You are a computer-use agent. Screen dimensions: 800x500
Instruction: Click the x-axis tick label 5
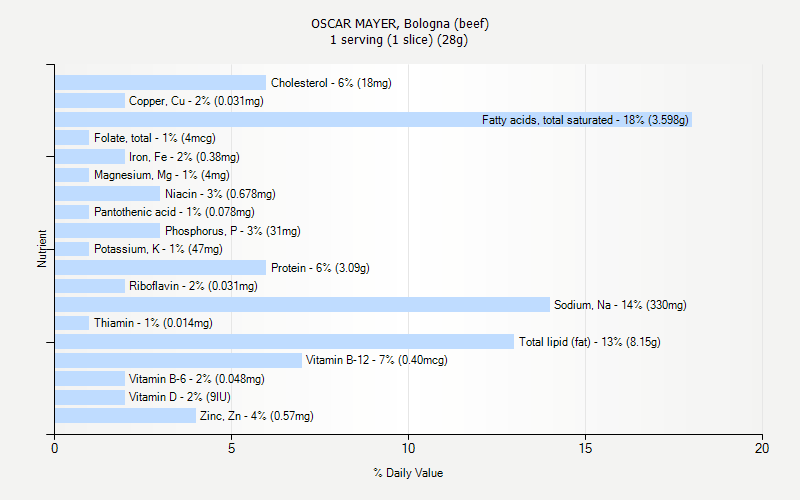(231, 448)
